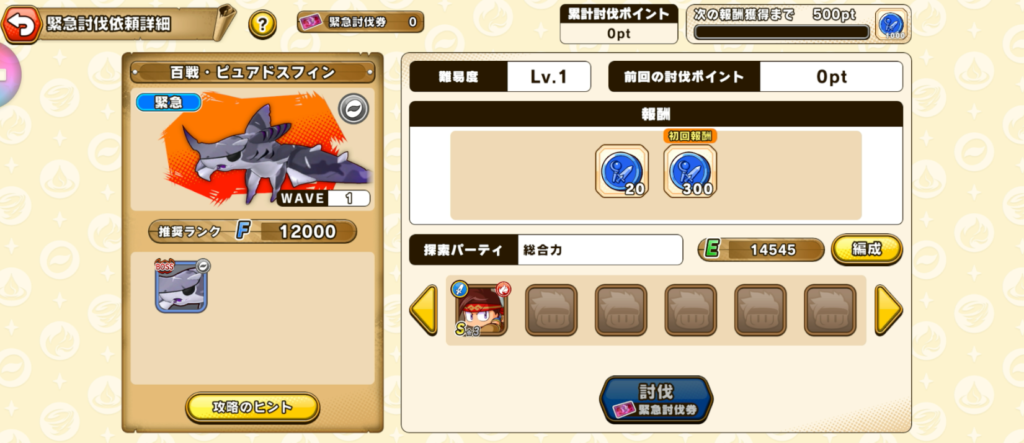Open the 編成 party formation button

tap(867, 249)
